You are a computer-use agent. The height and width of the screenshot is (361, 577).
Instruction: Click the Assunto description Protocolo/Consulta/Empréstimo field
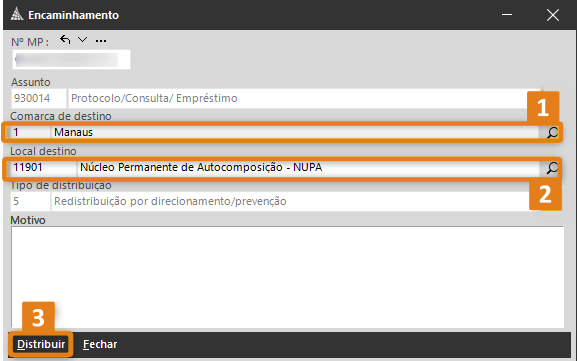[x=304, y=98]
